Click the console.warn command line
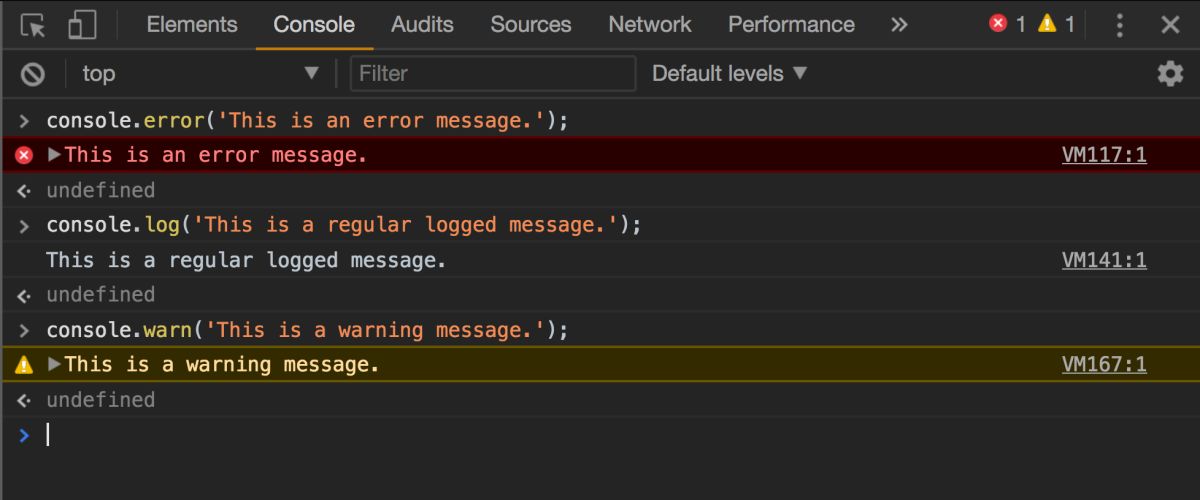This screenshot has height=500, width=1200. tap(307, 330)
